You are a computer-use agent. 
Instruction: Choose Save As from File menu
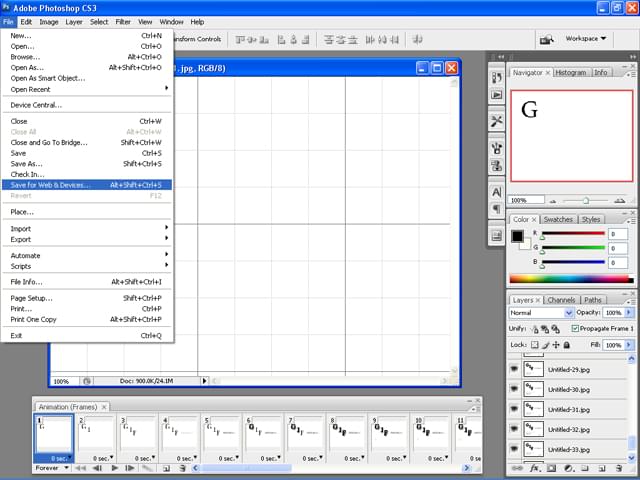87,164
